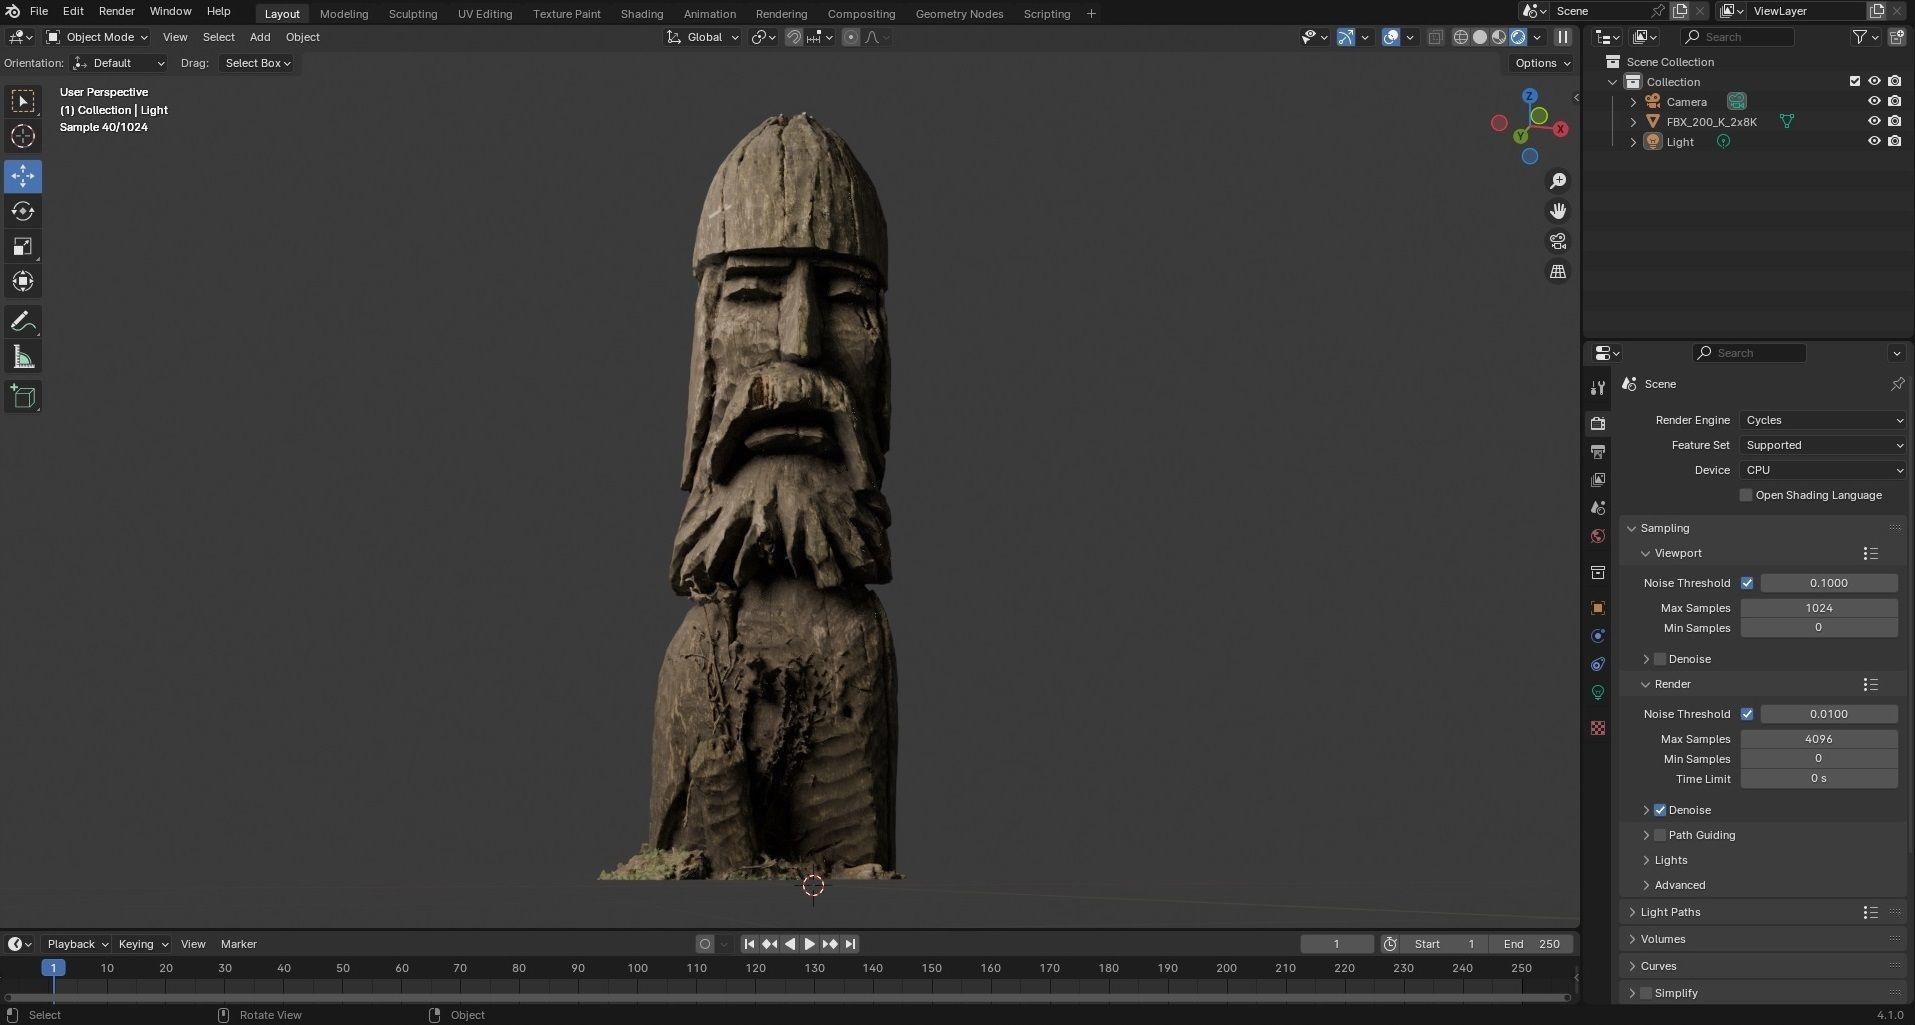Open the Texture properties tab
1915x1025 pixels.
tap(1598, 728)
